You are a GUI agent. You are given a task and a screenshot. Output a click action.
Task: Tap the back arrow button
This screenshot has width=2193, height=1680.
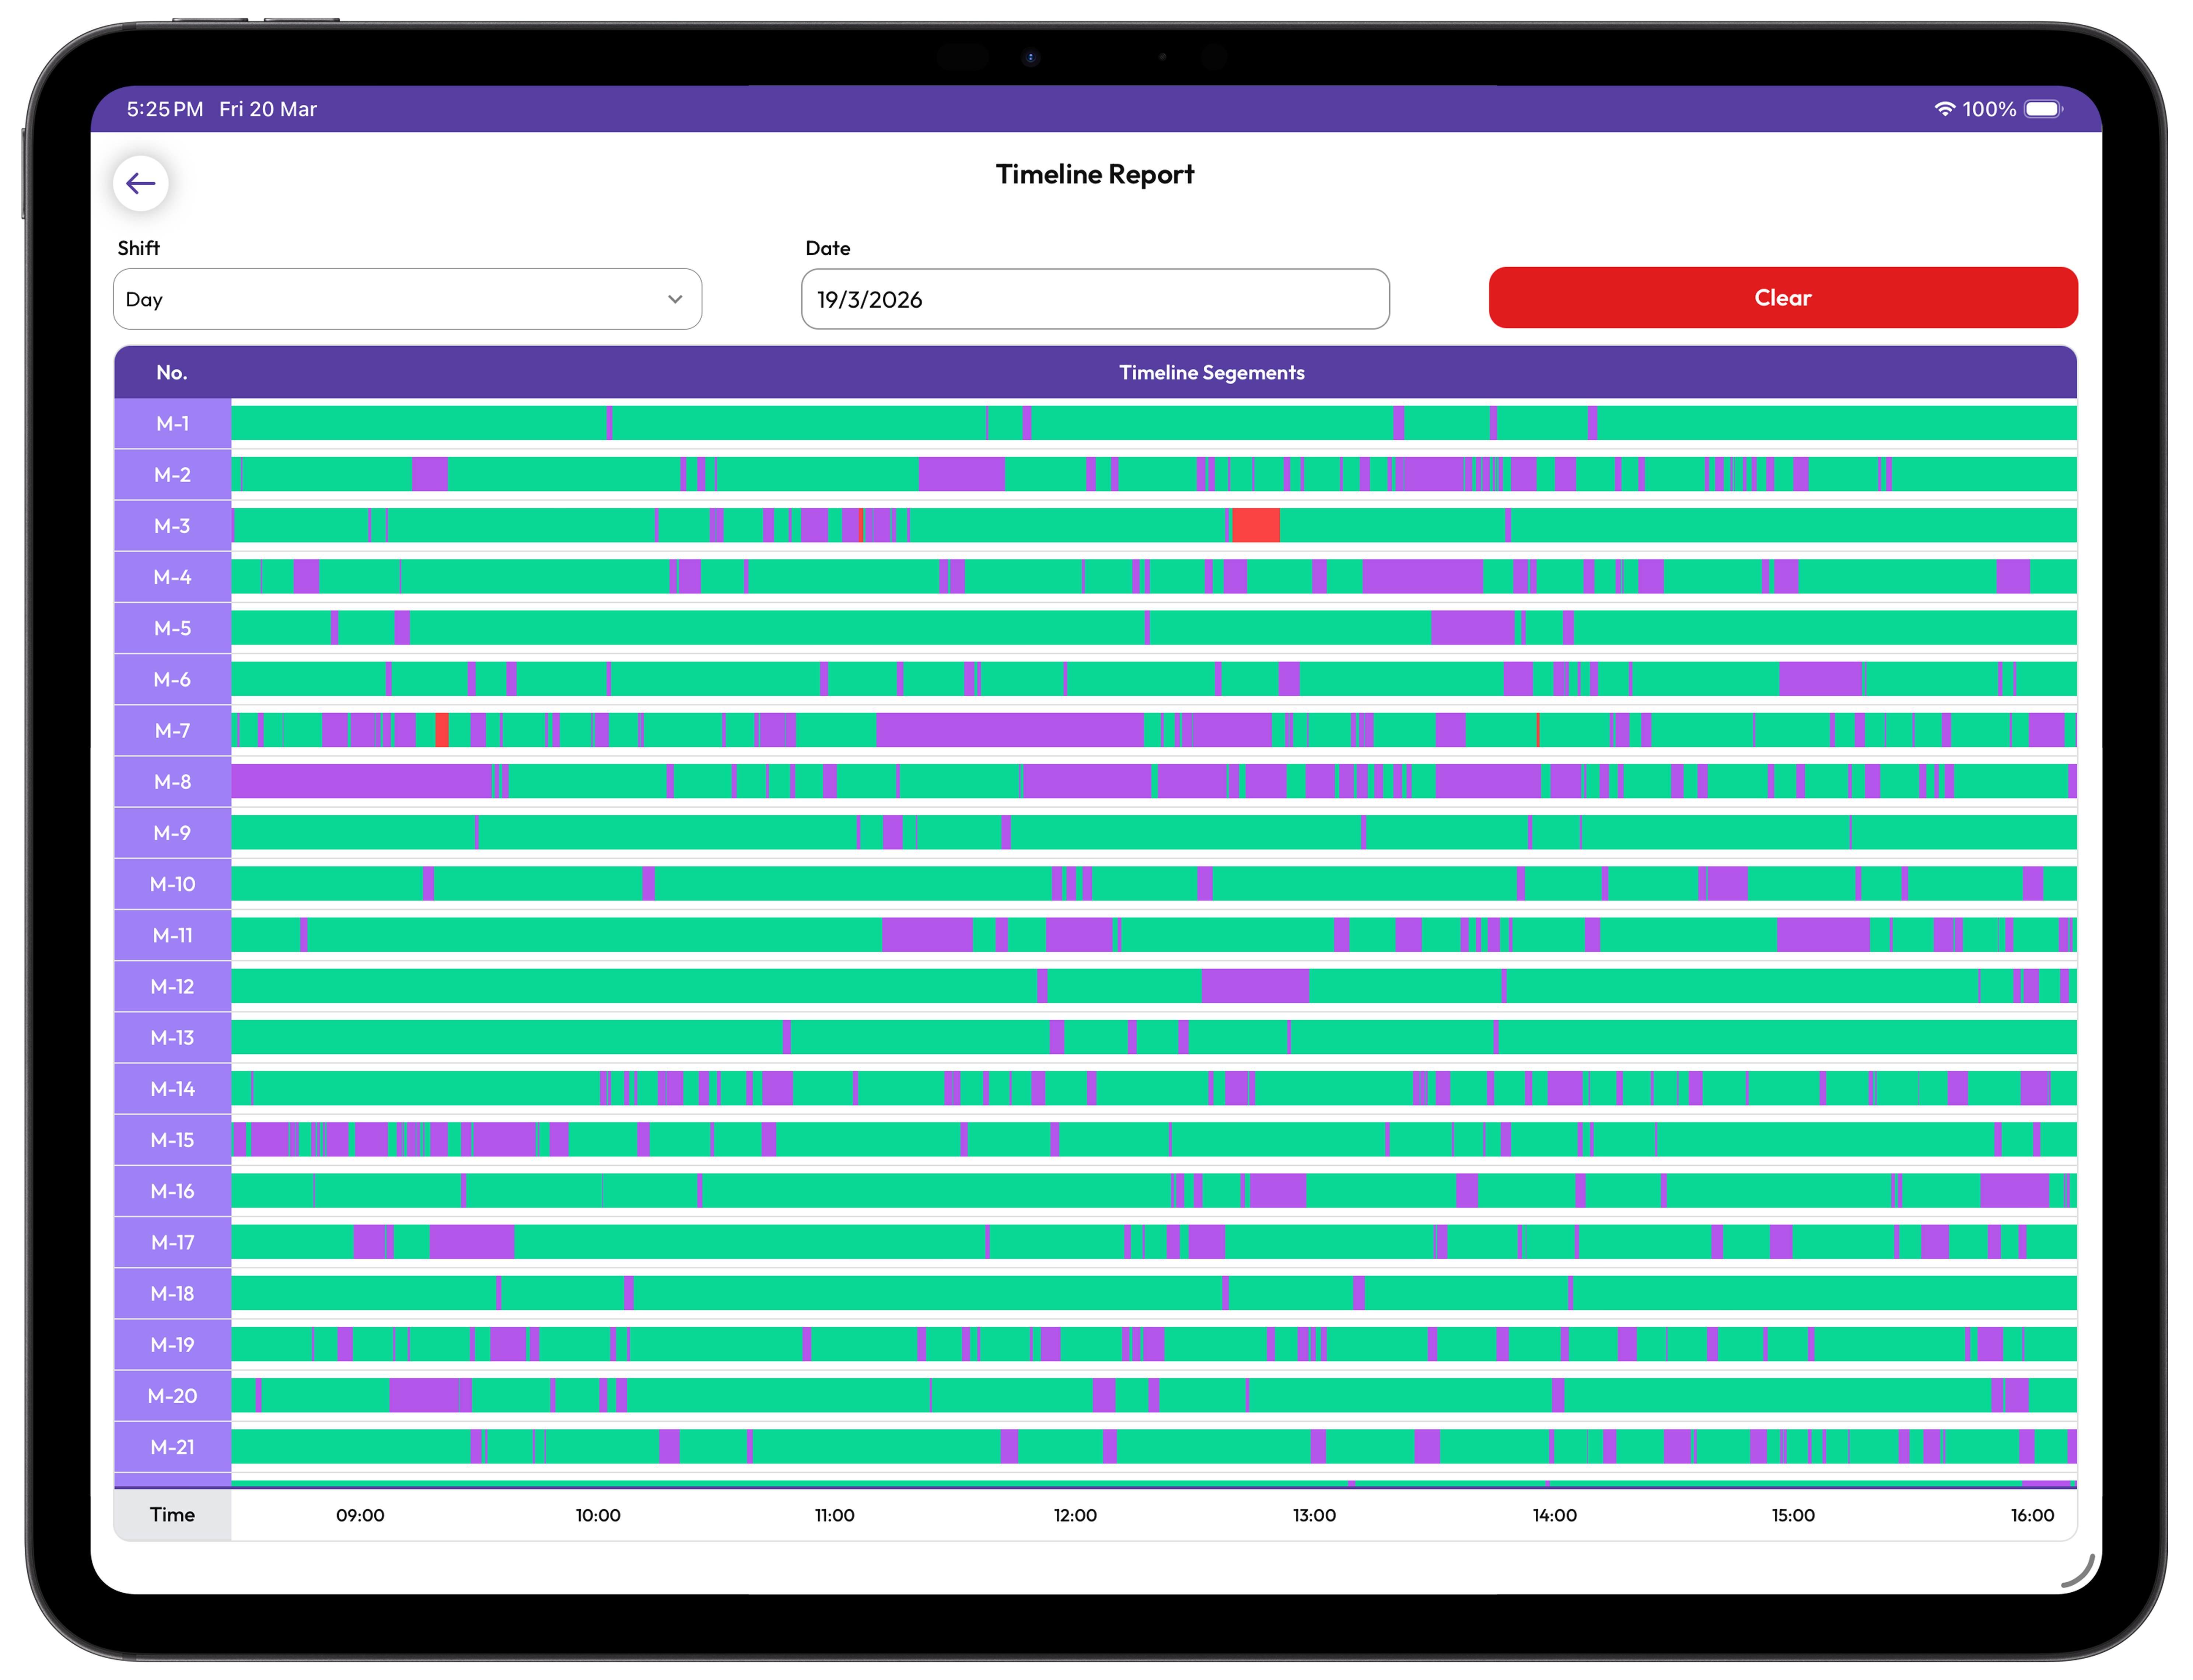coord(140,183)
